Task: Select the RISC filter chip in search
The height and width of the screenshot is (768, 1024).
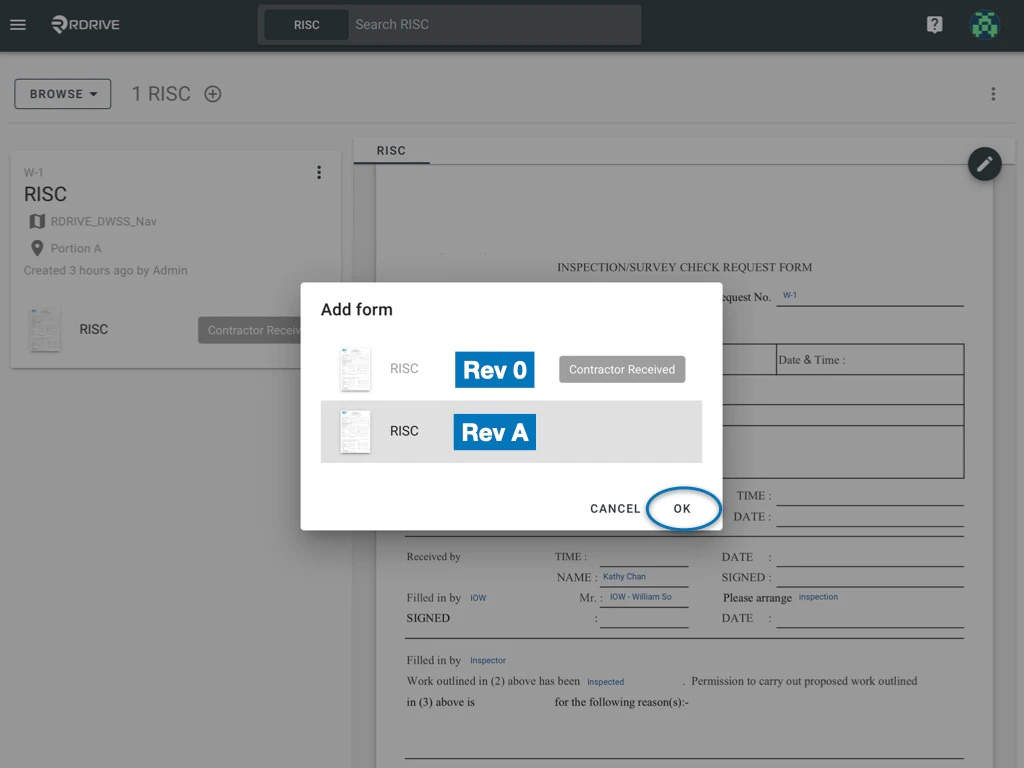Action: 307,24
